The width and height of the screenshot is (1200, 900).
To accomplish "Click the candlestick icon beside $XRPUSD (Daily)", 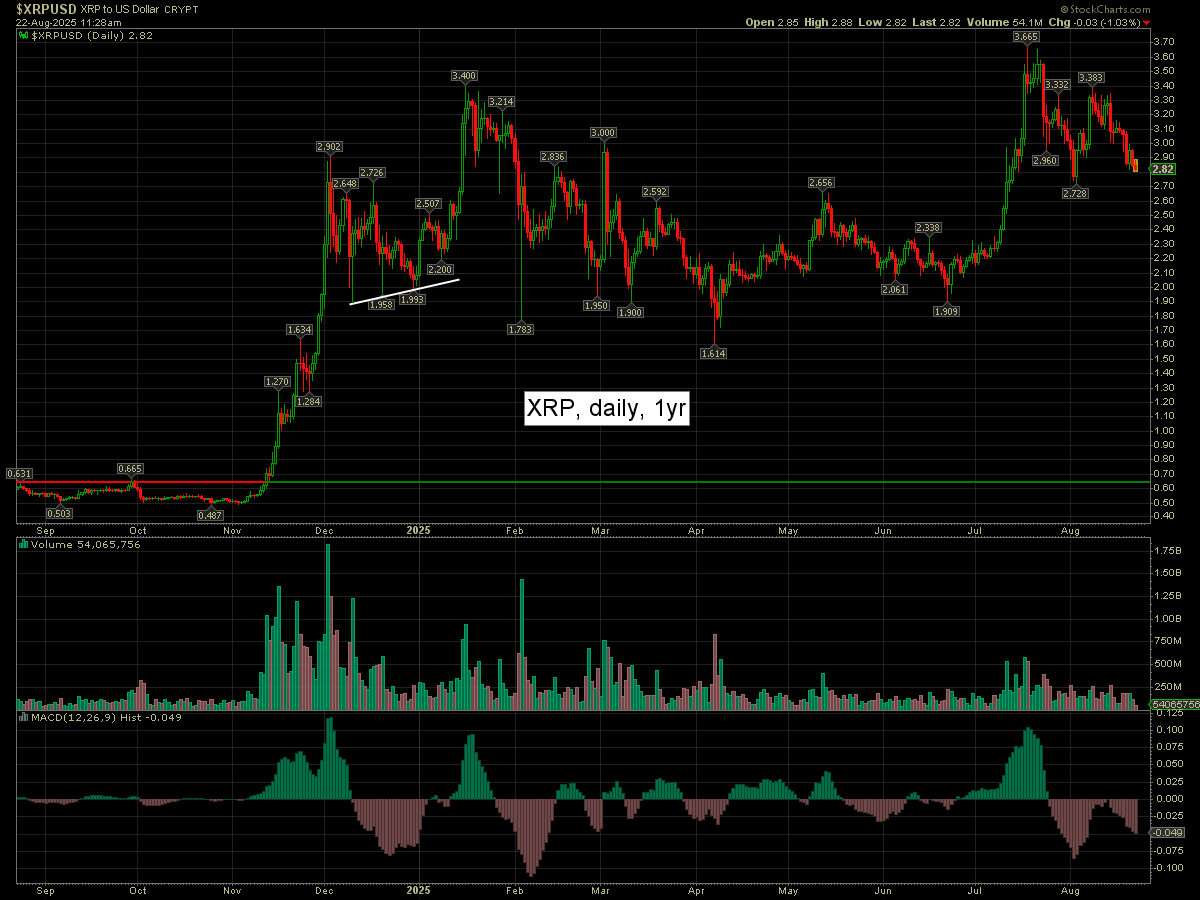I will [24, 35].
